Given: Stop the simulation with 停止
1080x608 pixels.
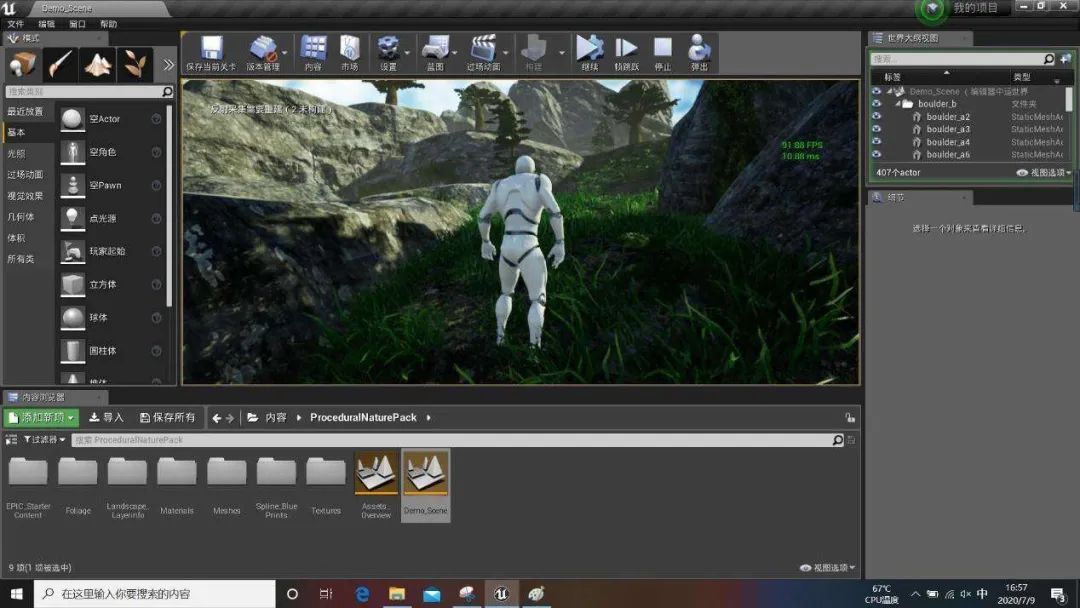Looking at the screenshot, I should tap(663, 48).
